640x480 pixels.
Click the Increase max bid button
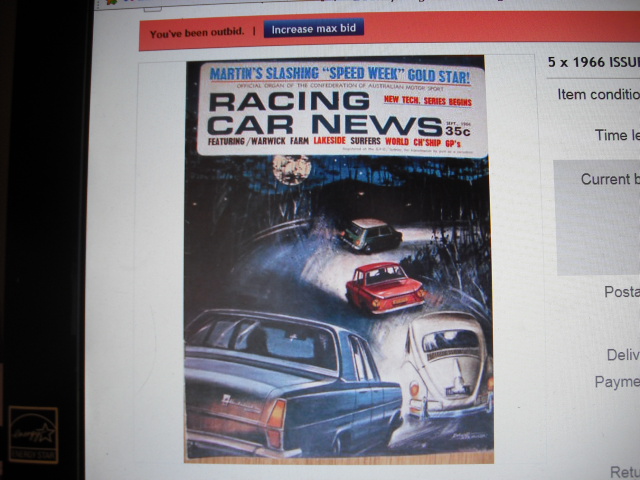coord(313,30)
